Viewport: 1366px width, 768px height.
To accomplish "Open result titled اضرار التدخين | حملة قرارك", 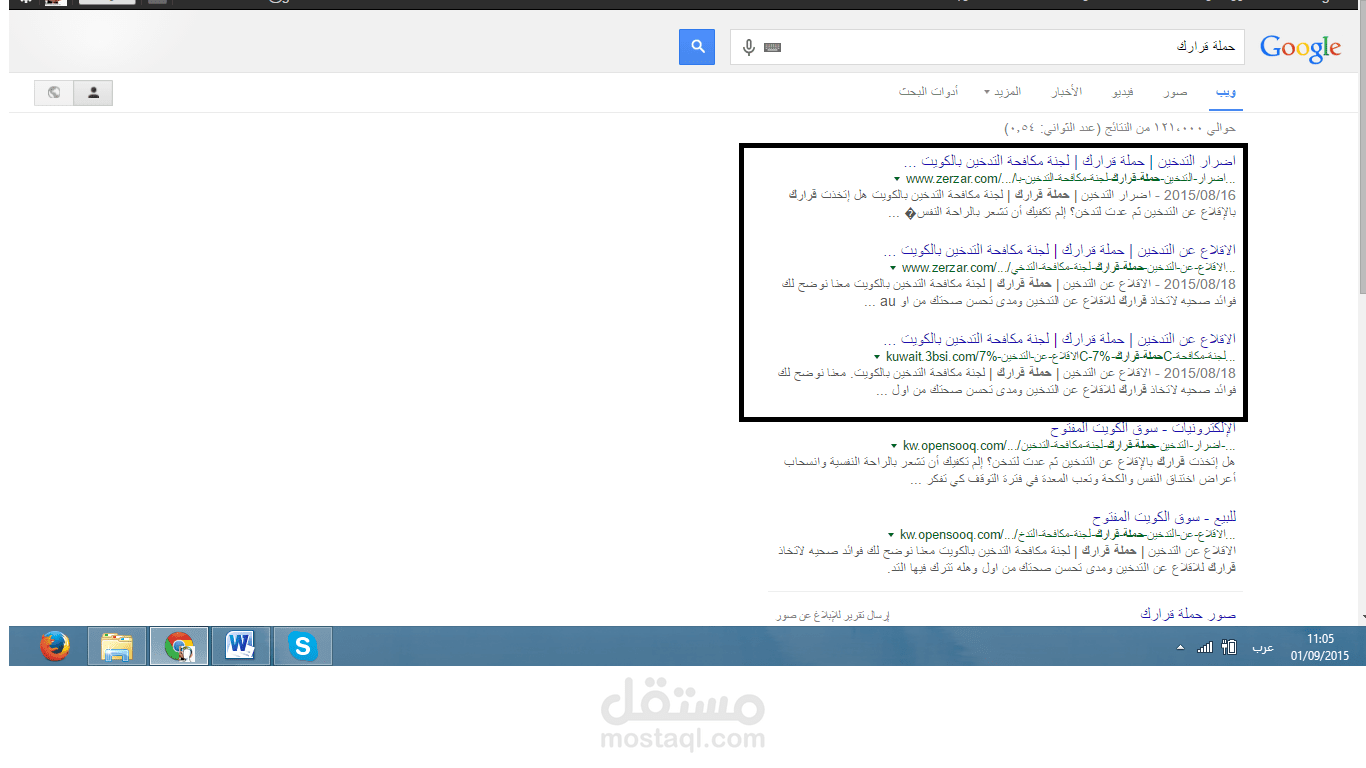I will 1069,161.
